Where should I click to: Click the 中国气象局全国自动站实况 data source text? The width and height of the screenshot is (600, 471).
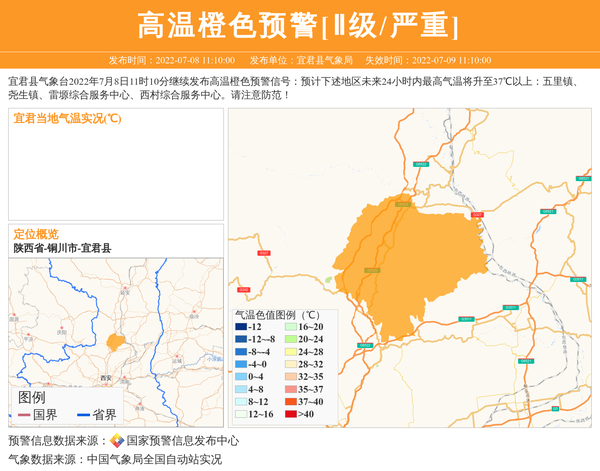coord(154,460)
